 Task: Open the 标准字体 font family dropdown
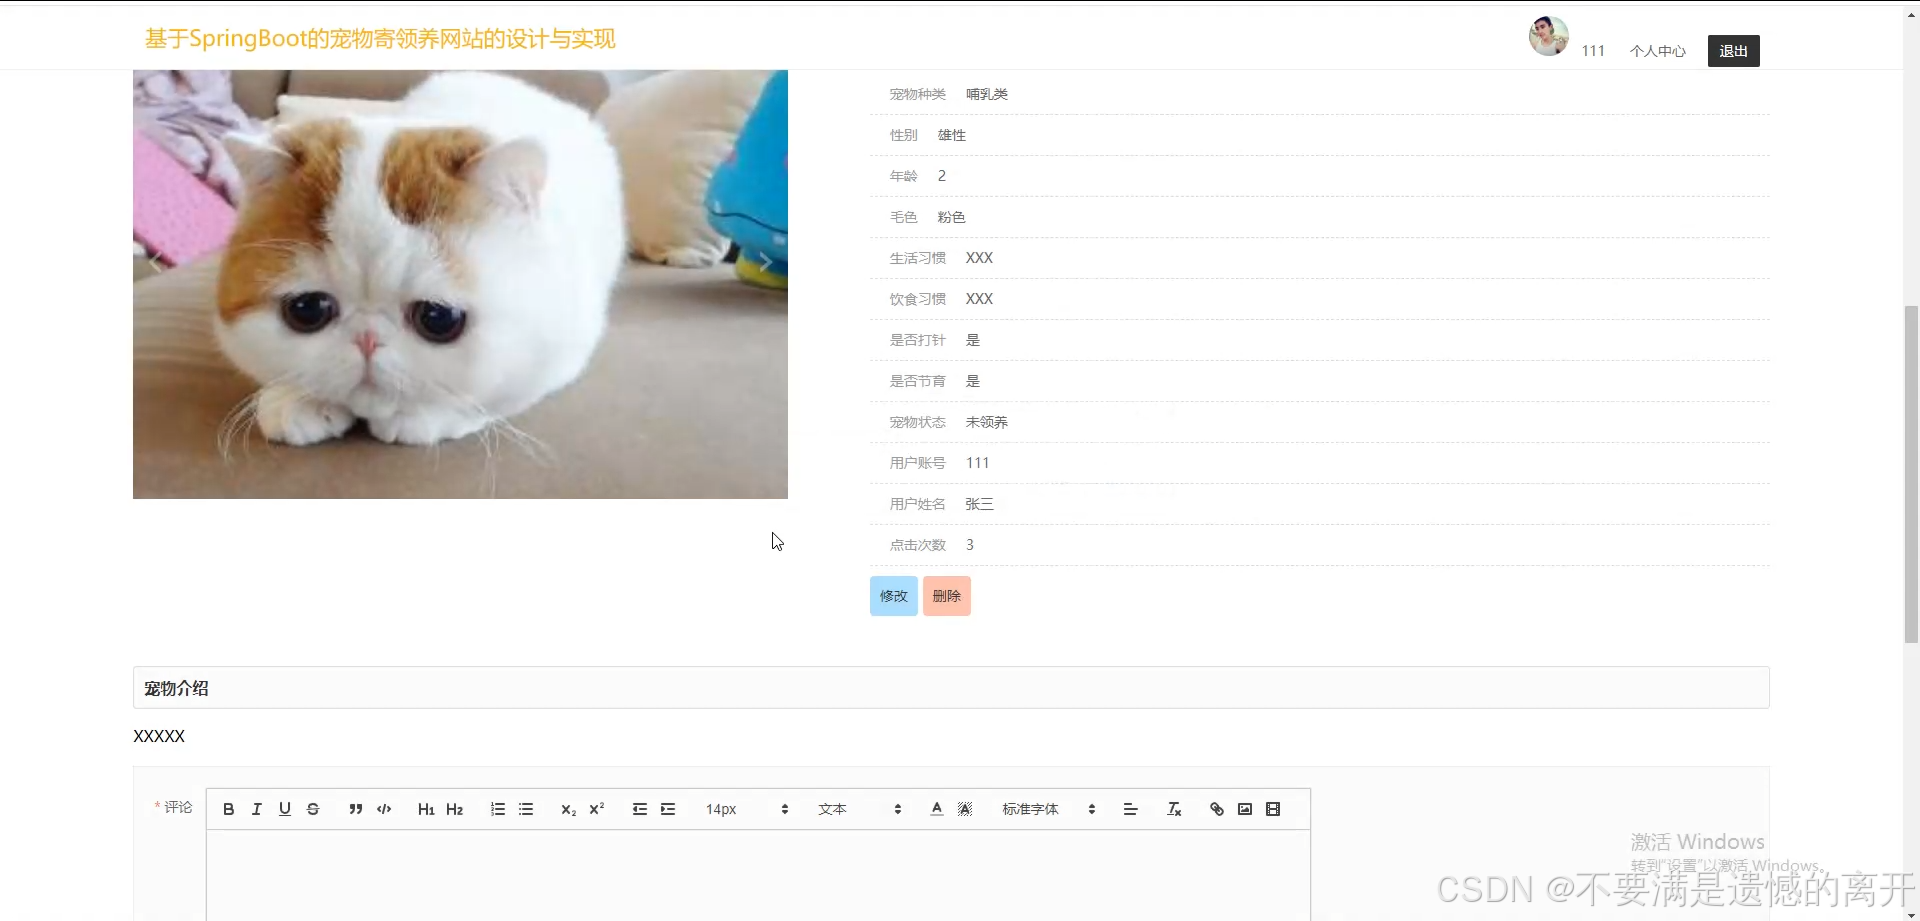click(1049, 809)
